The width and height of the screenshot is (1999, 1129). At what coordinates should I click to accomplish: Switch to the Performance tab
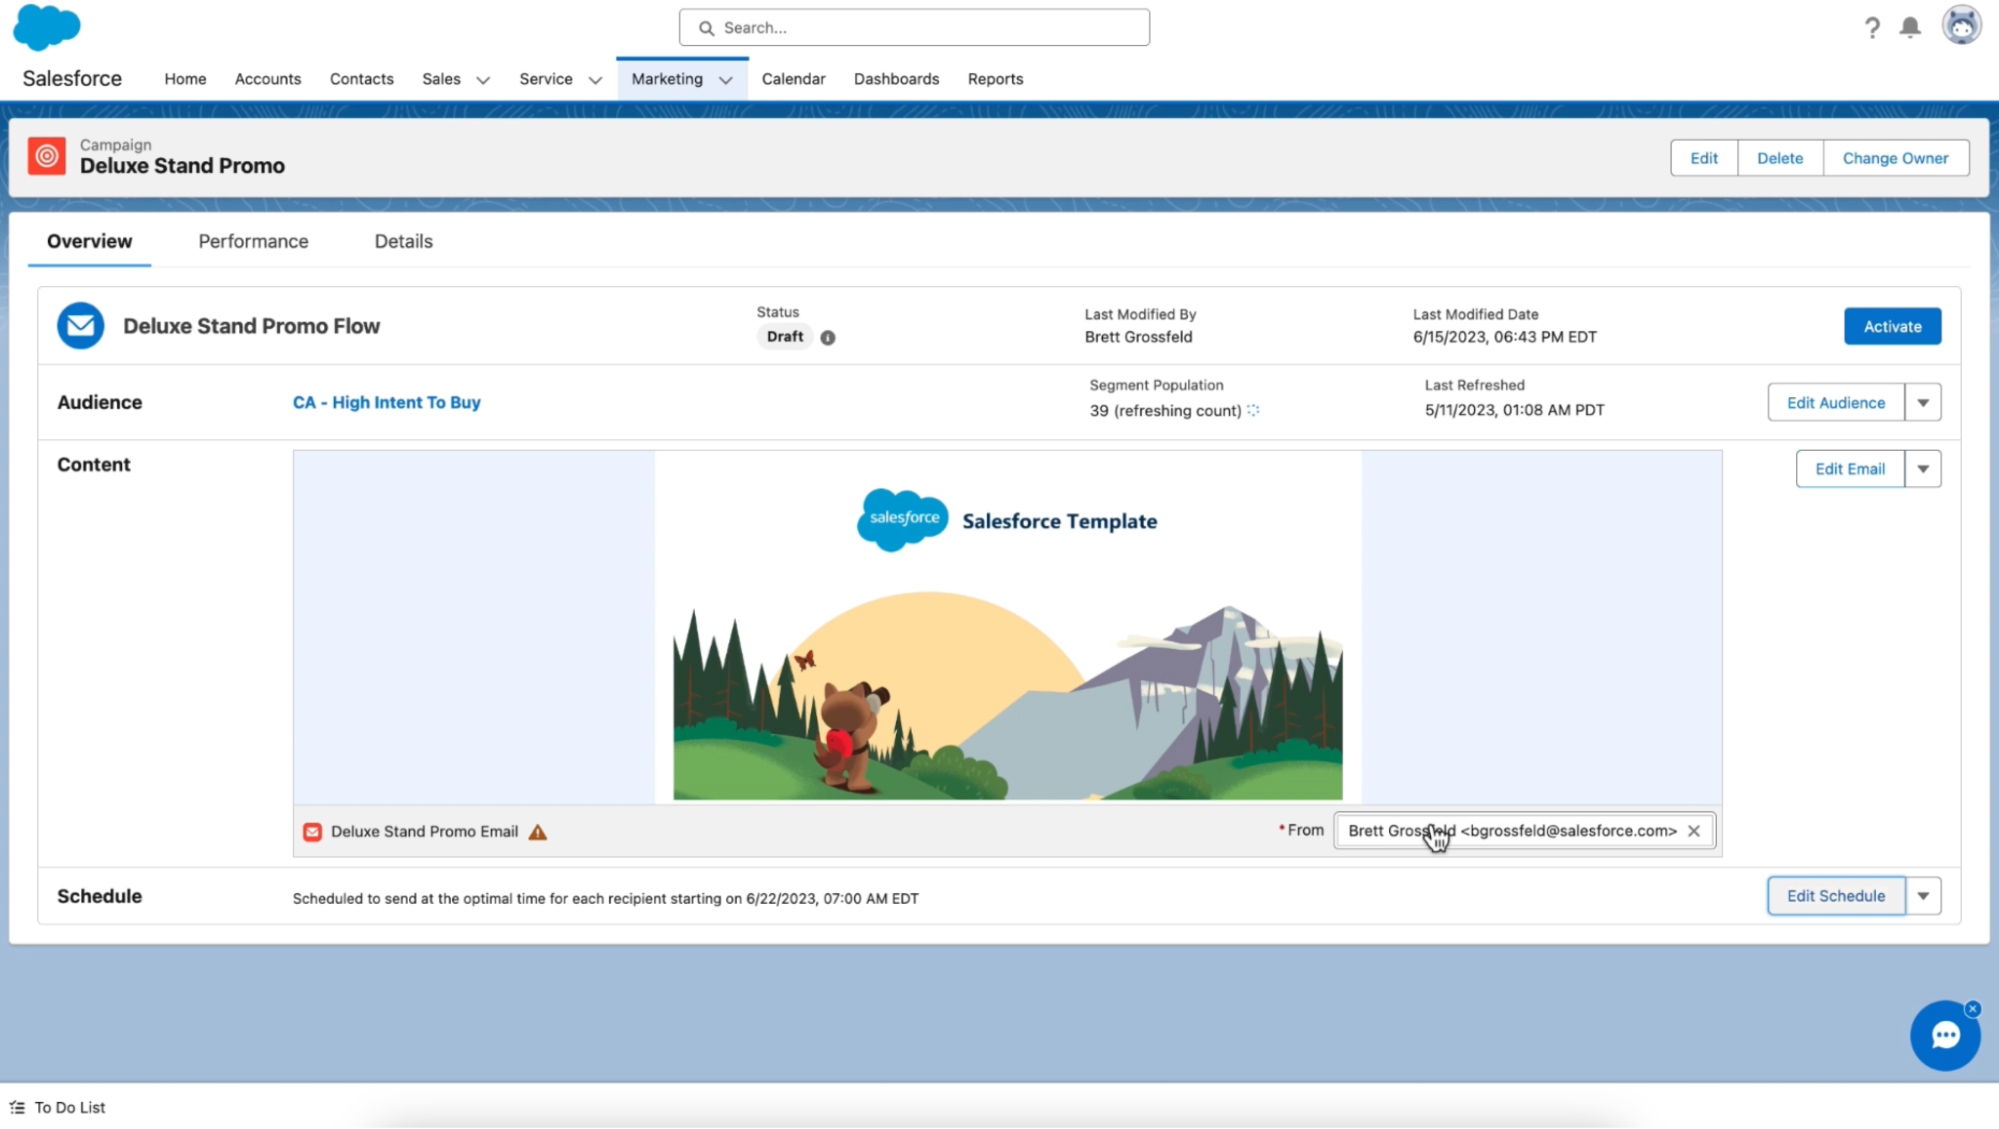point(253,241)
